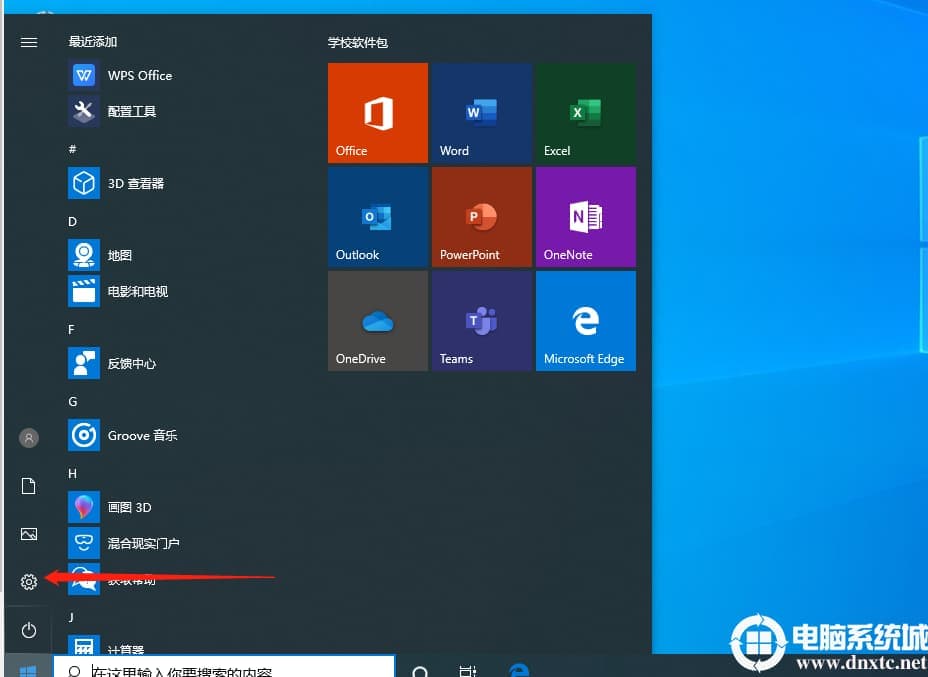Screen dimensions: 928x677
Task: Open the OneNote tile
Action: [585, 217]
